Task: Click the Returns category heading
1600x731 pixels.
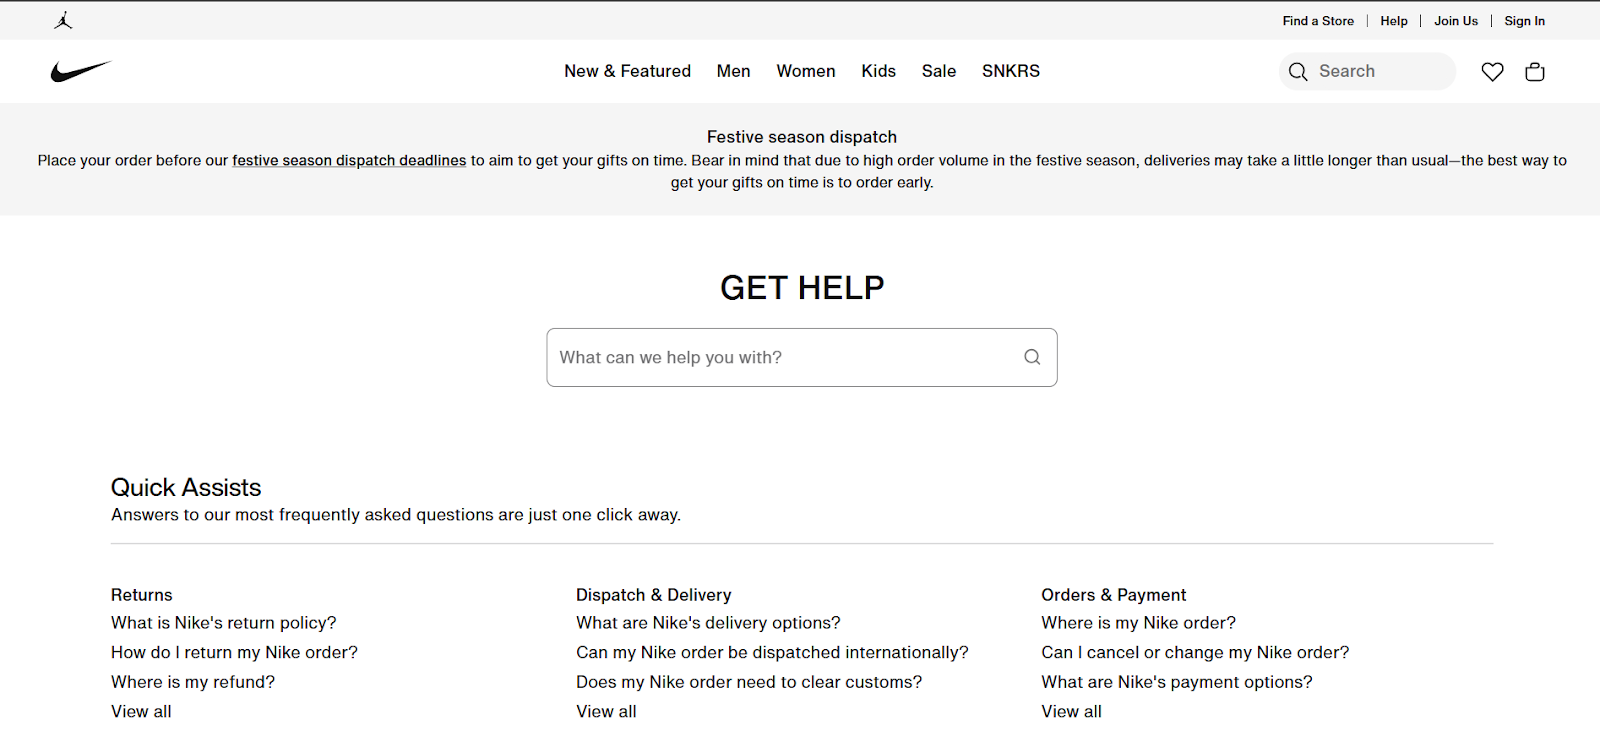Action: pyautogui.click(x=142, y=595)
